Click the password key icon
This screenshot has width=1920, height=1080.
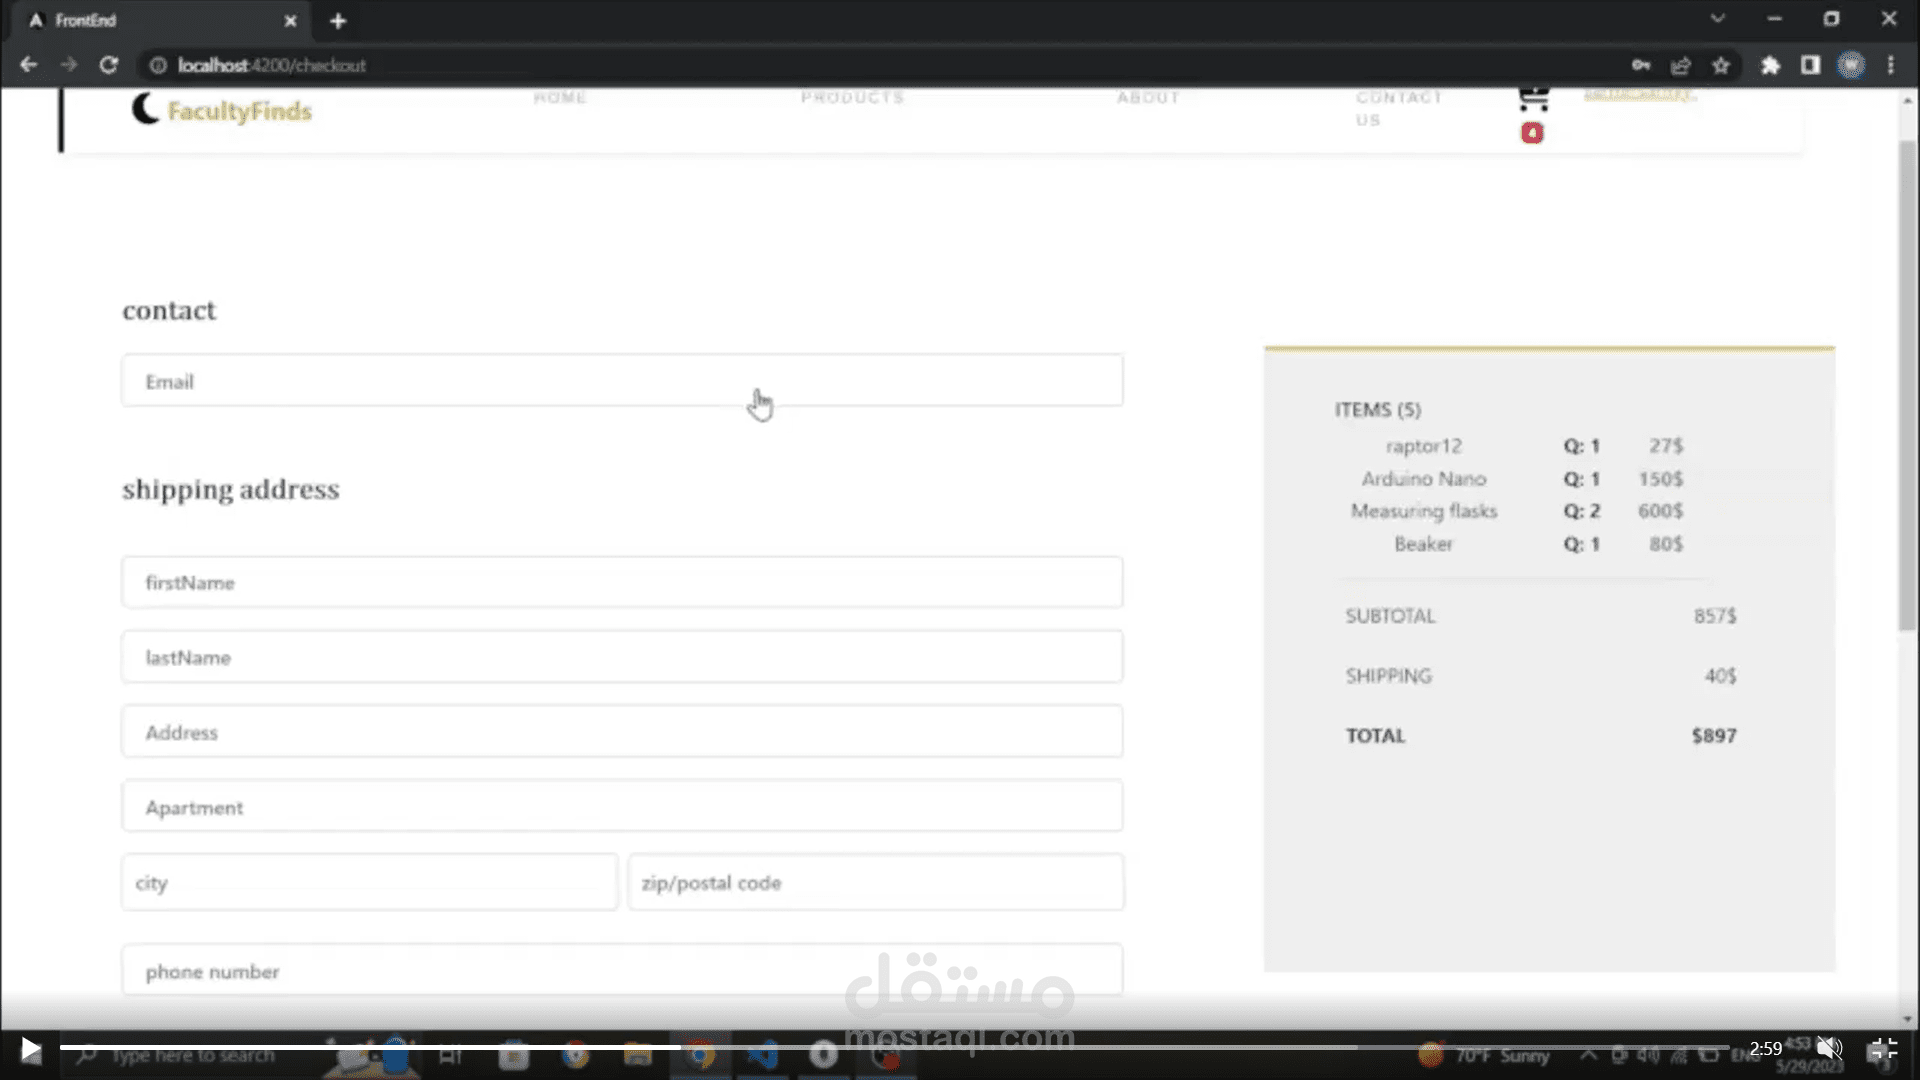pos(1641,65)
